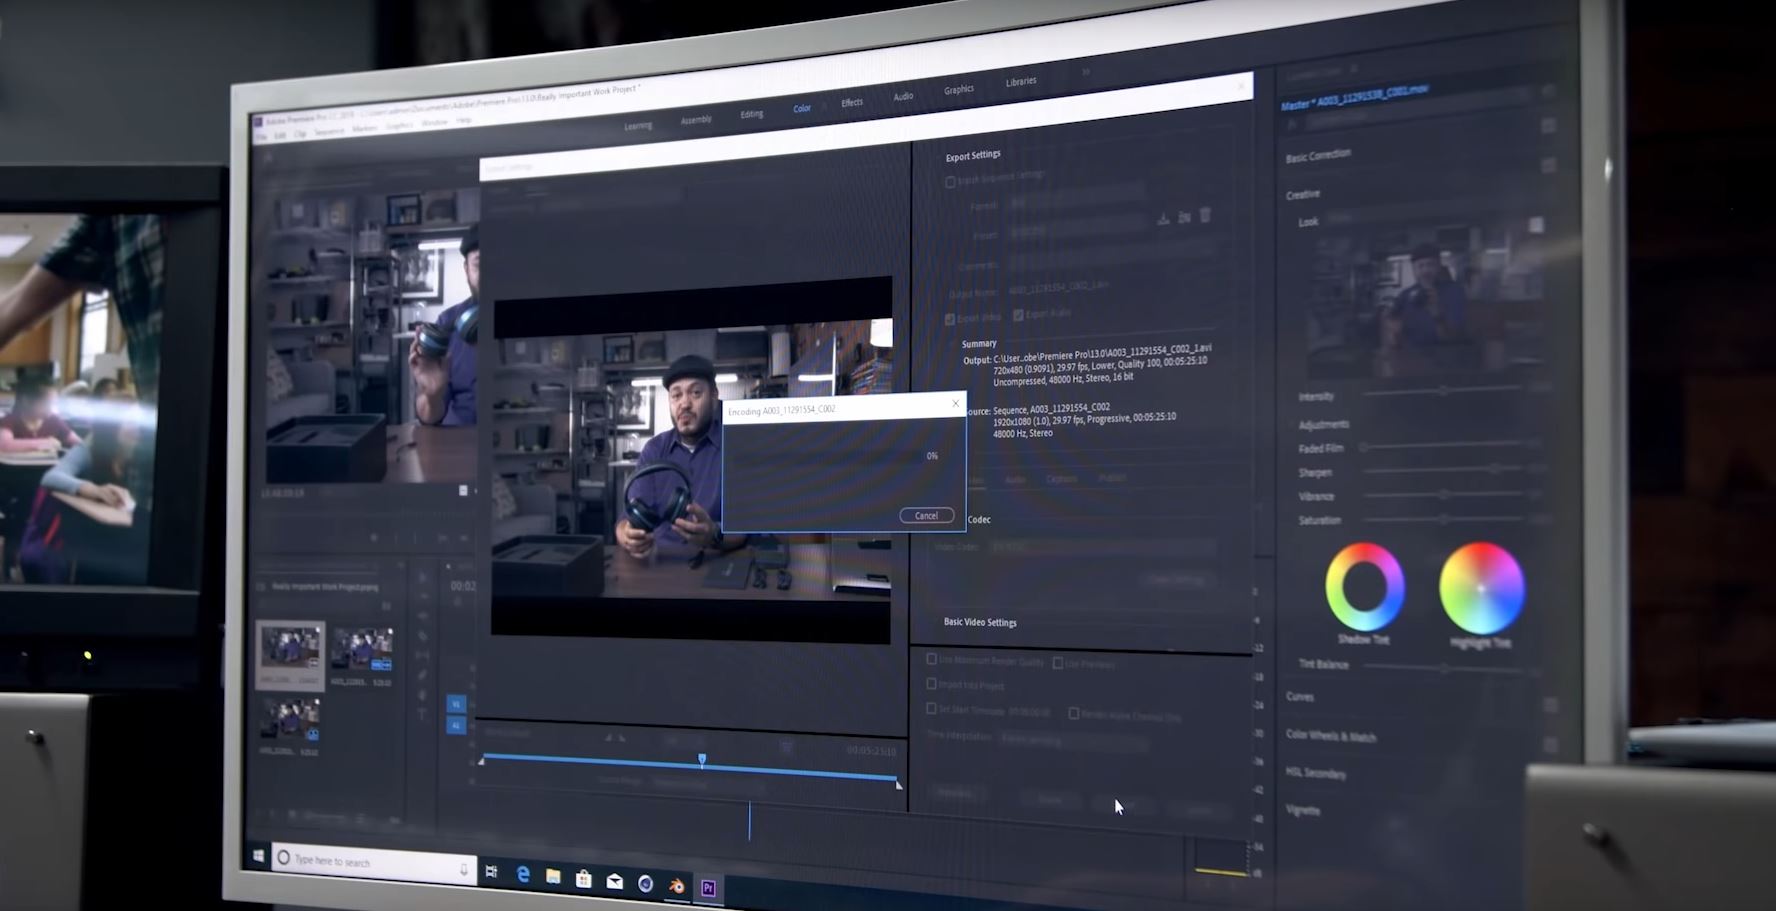Viewport: 1776px width, 911px height.
Task: Click the Shadow Tint color wheel
Action: click(x=1365, y=588)
